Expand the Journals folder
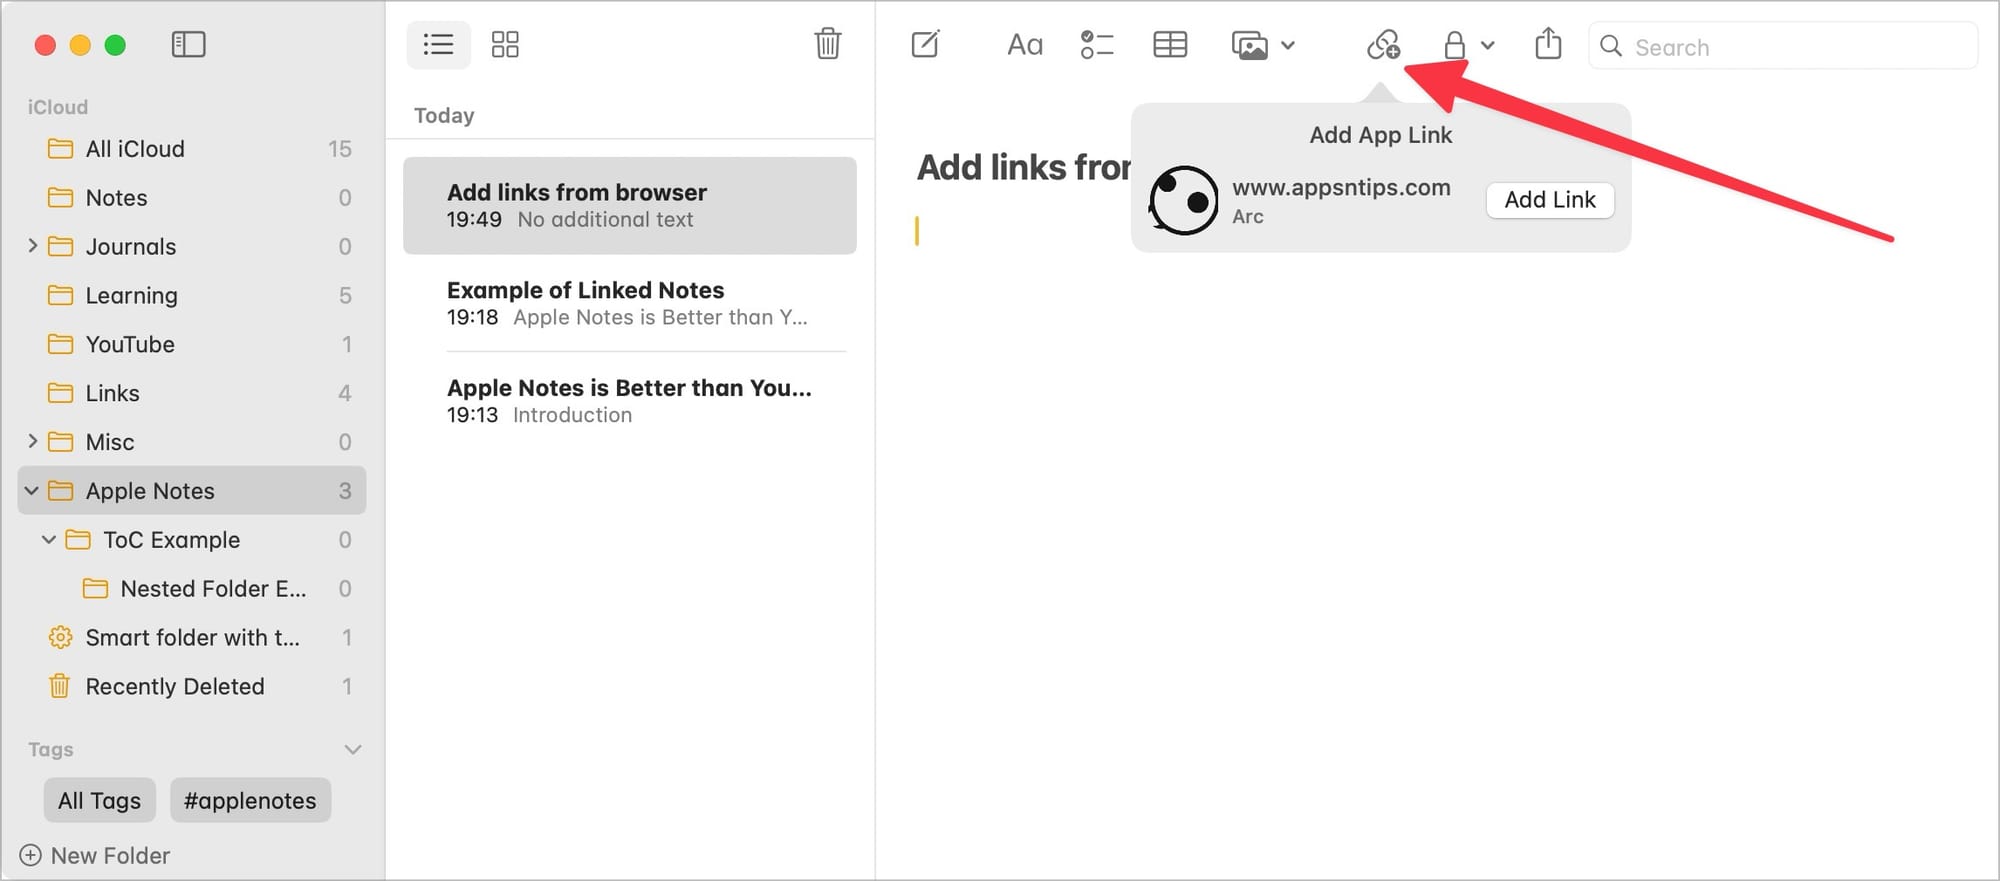2000x881 pixels. [x=32, y=246]
